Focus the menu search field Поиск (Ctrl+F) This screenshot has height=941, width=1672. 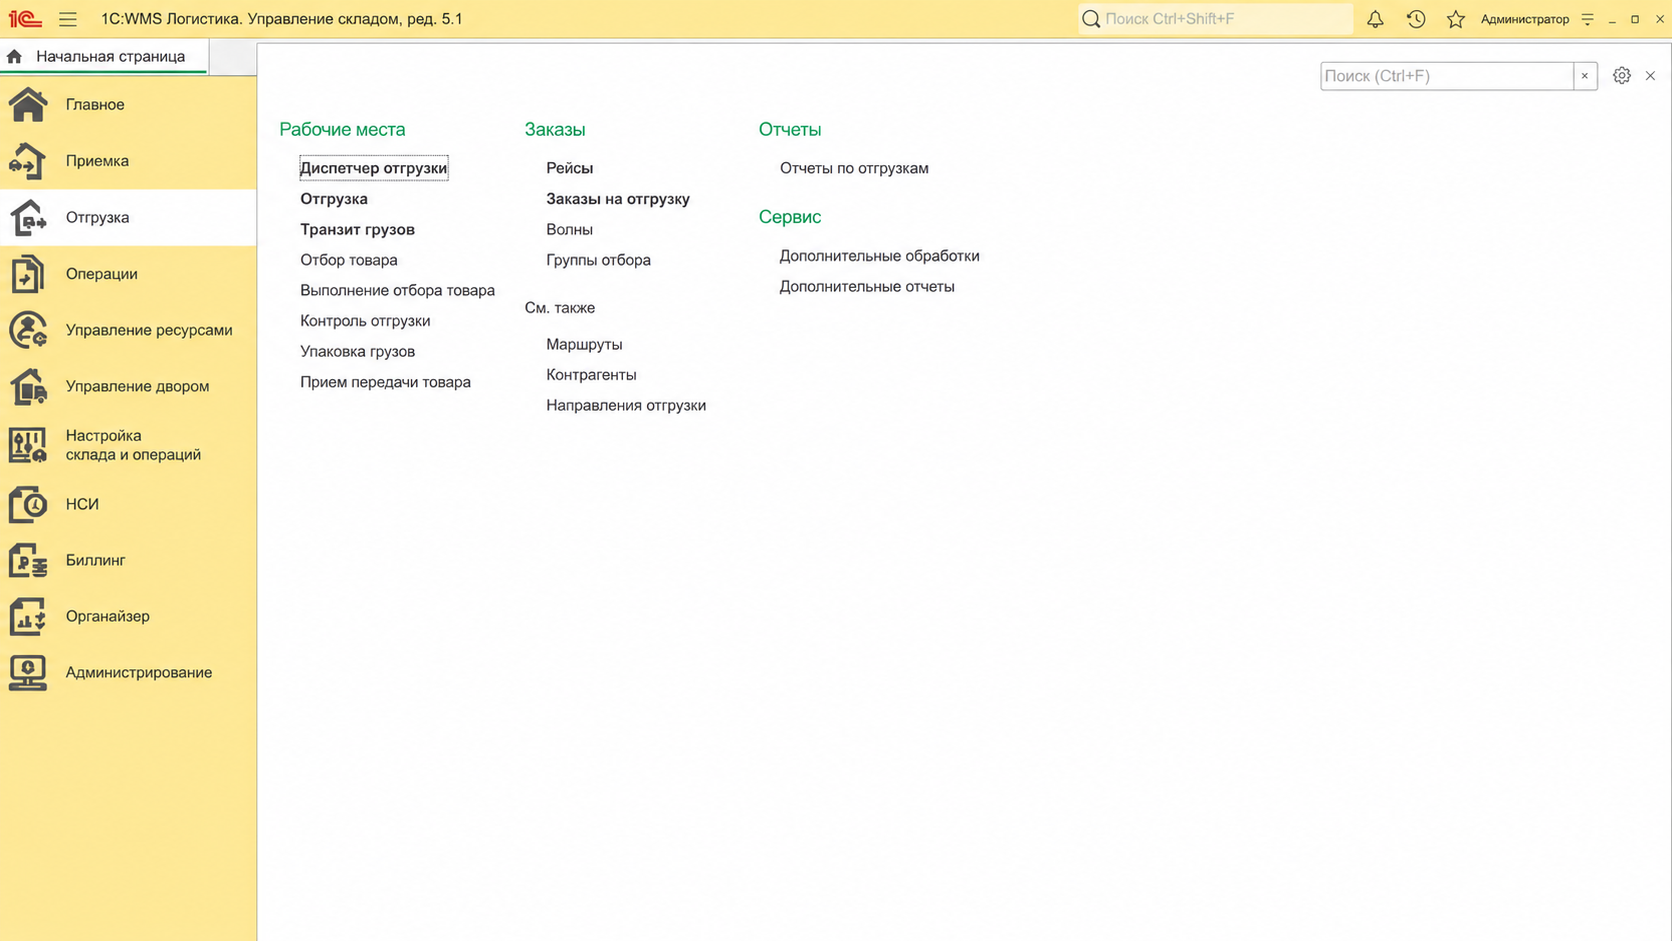(1447, 76)
